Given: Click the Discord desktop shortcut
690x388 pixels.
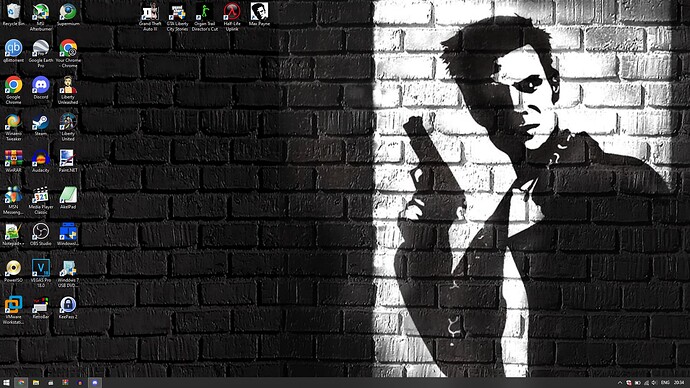Looking at the screenshot, I should click(x=40, y=88).
